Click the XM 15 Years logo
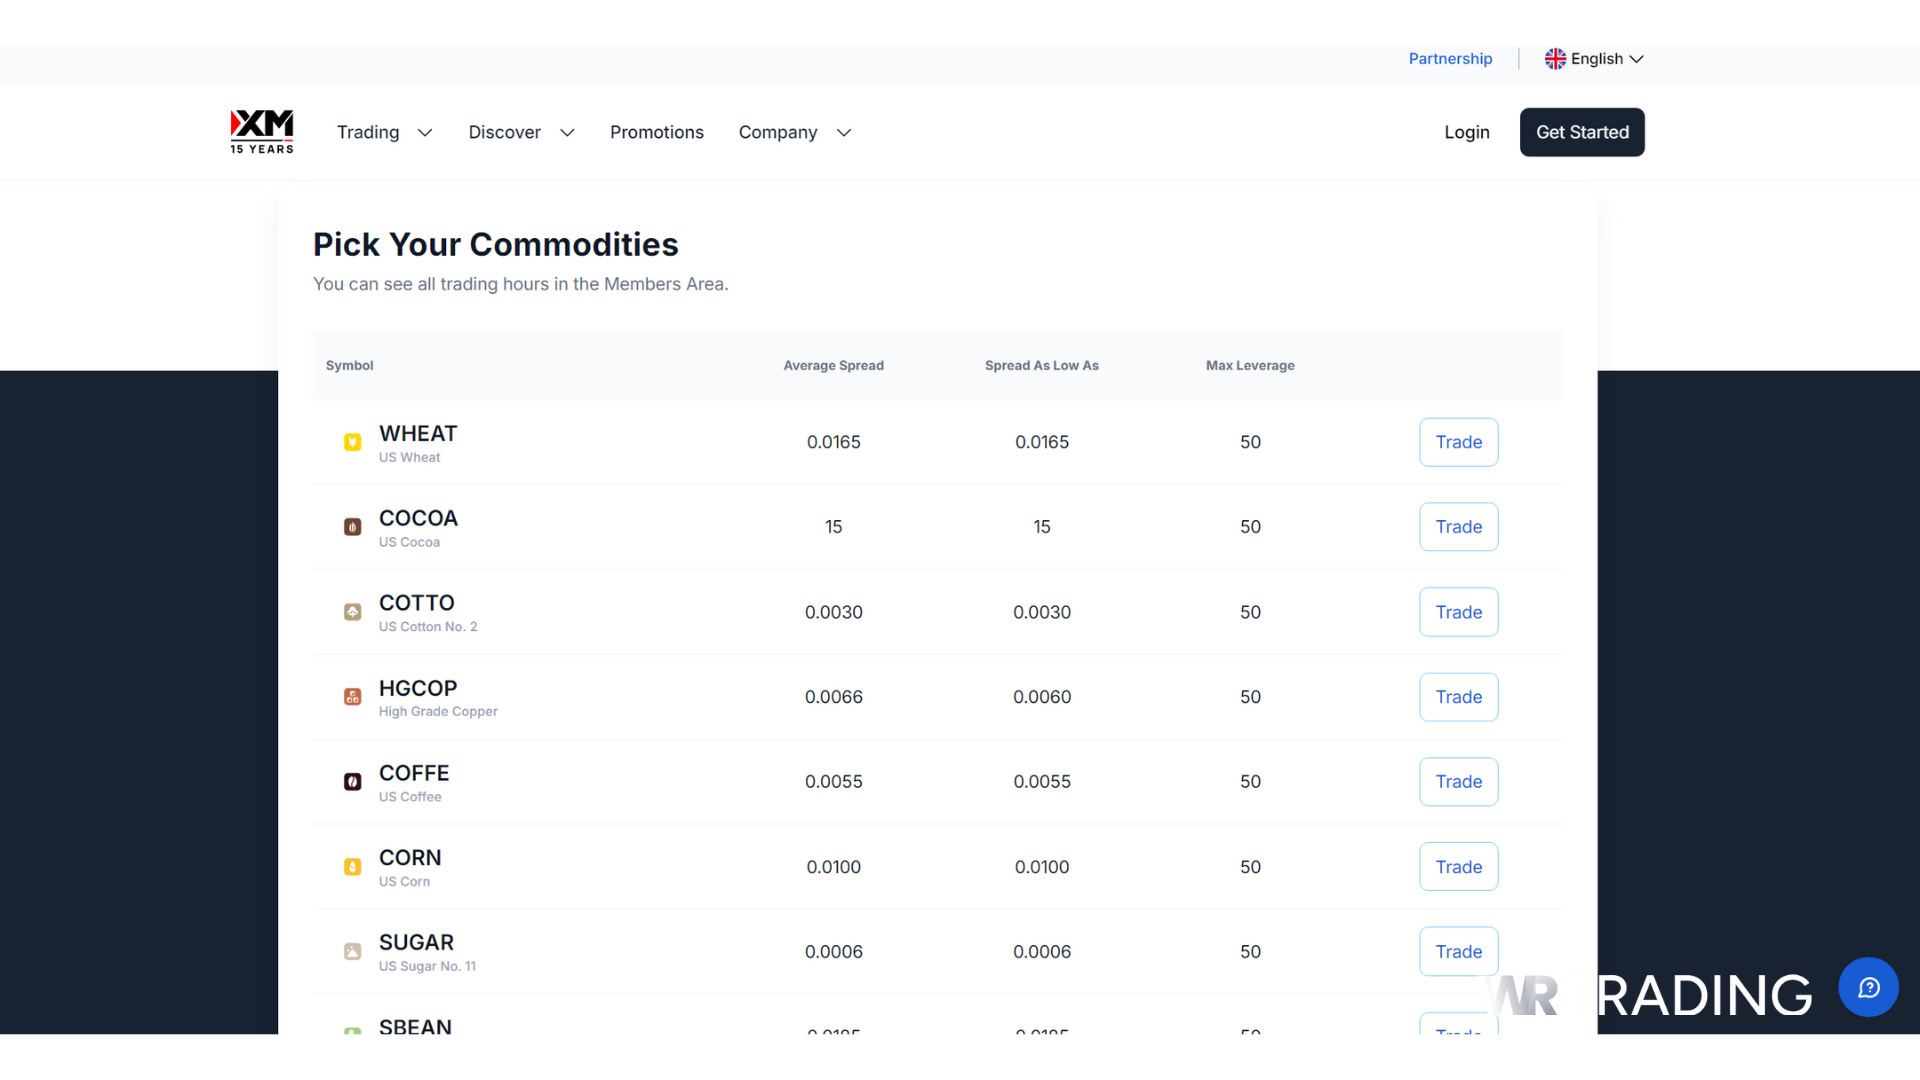 tap(262, 132)
